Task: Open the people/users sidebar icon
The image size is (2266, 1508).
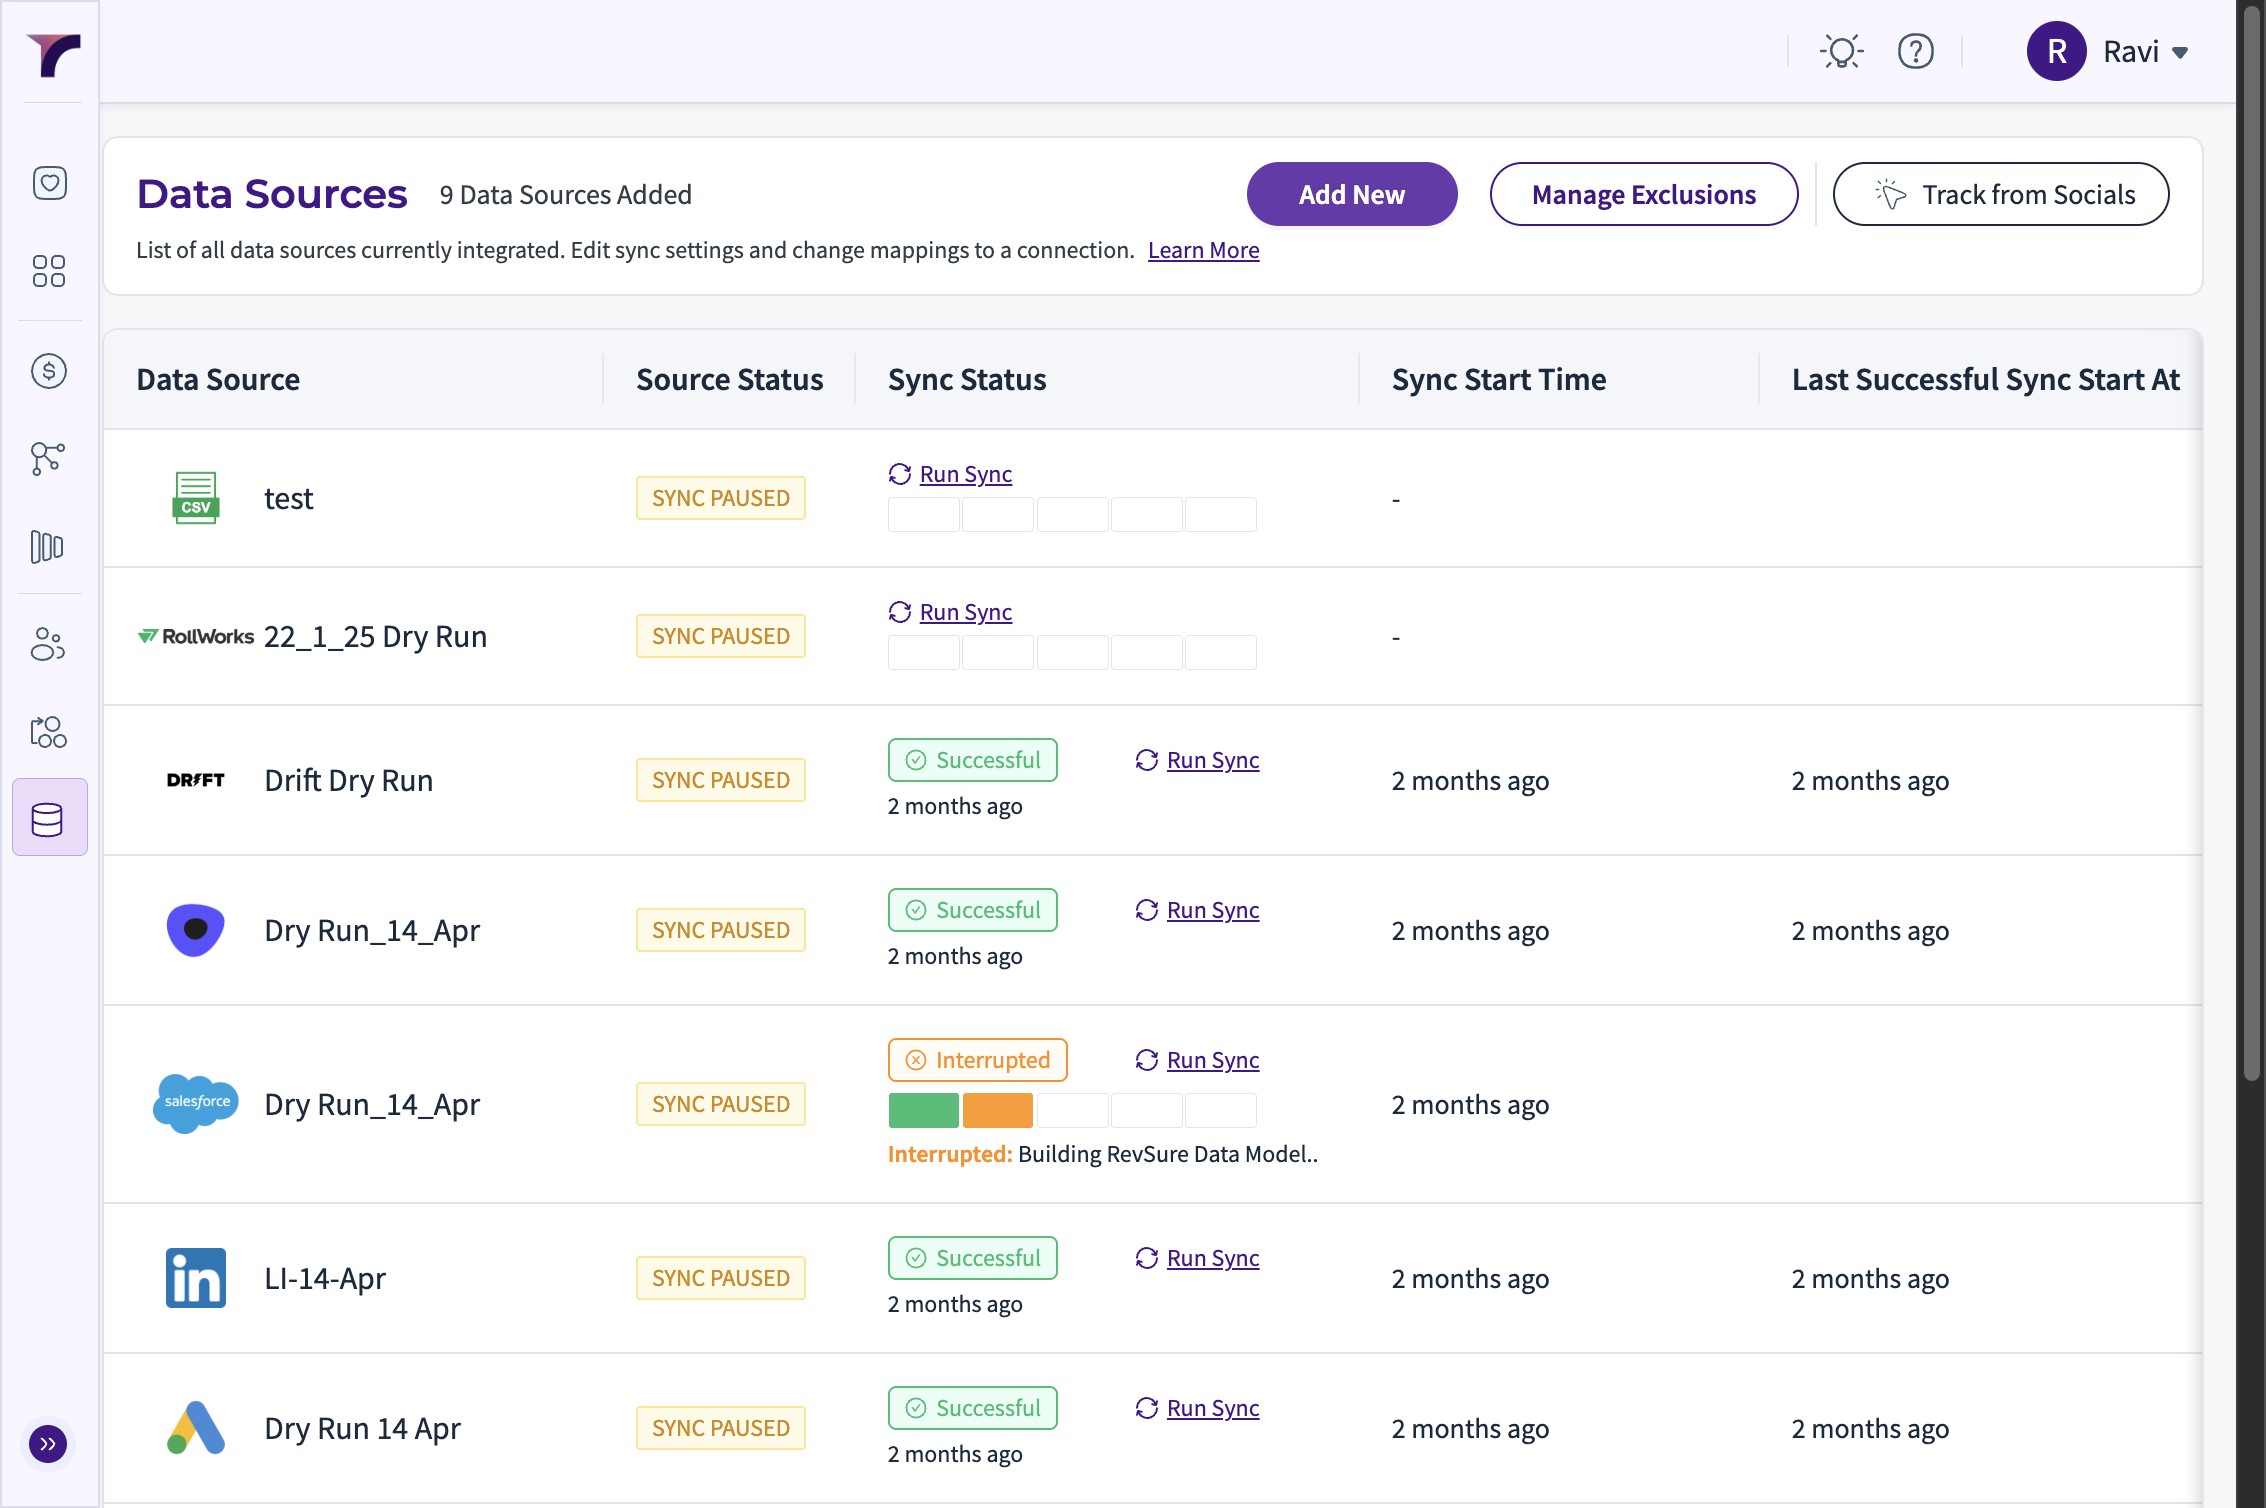Action: pyautogui.click(x=49, y=645)
